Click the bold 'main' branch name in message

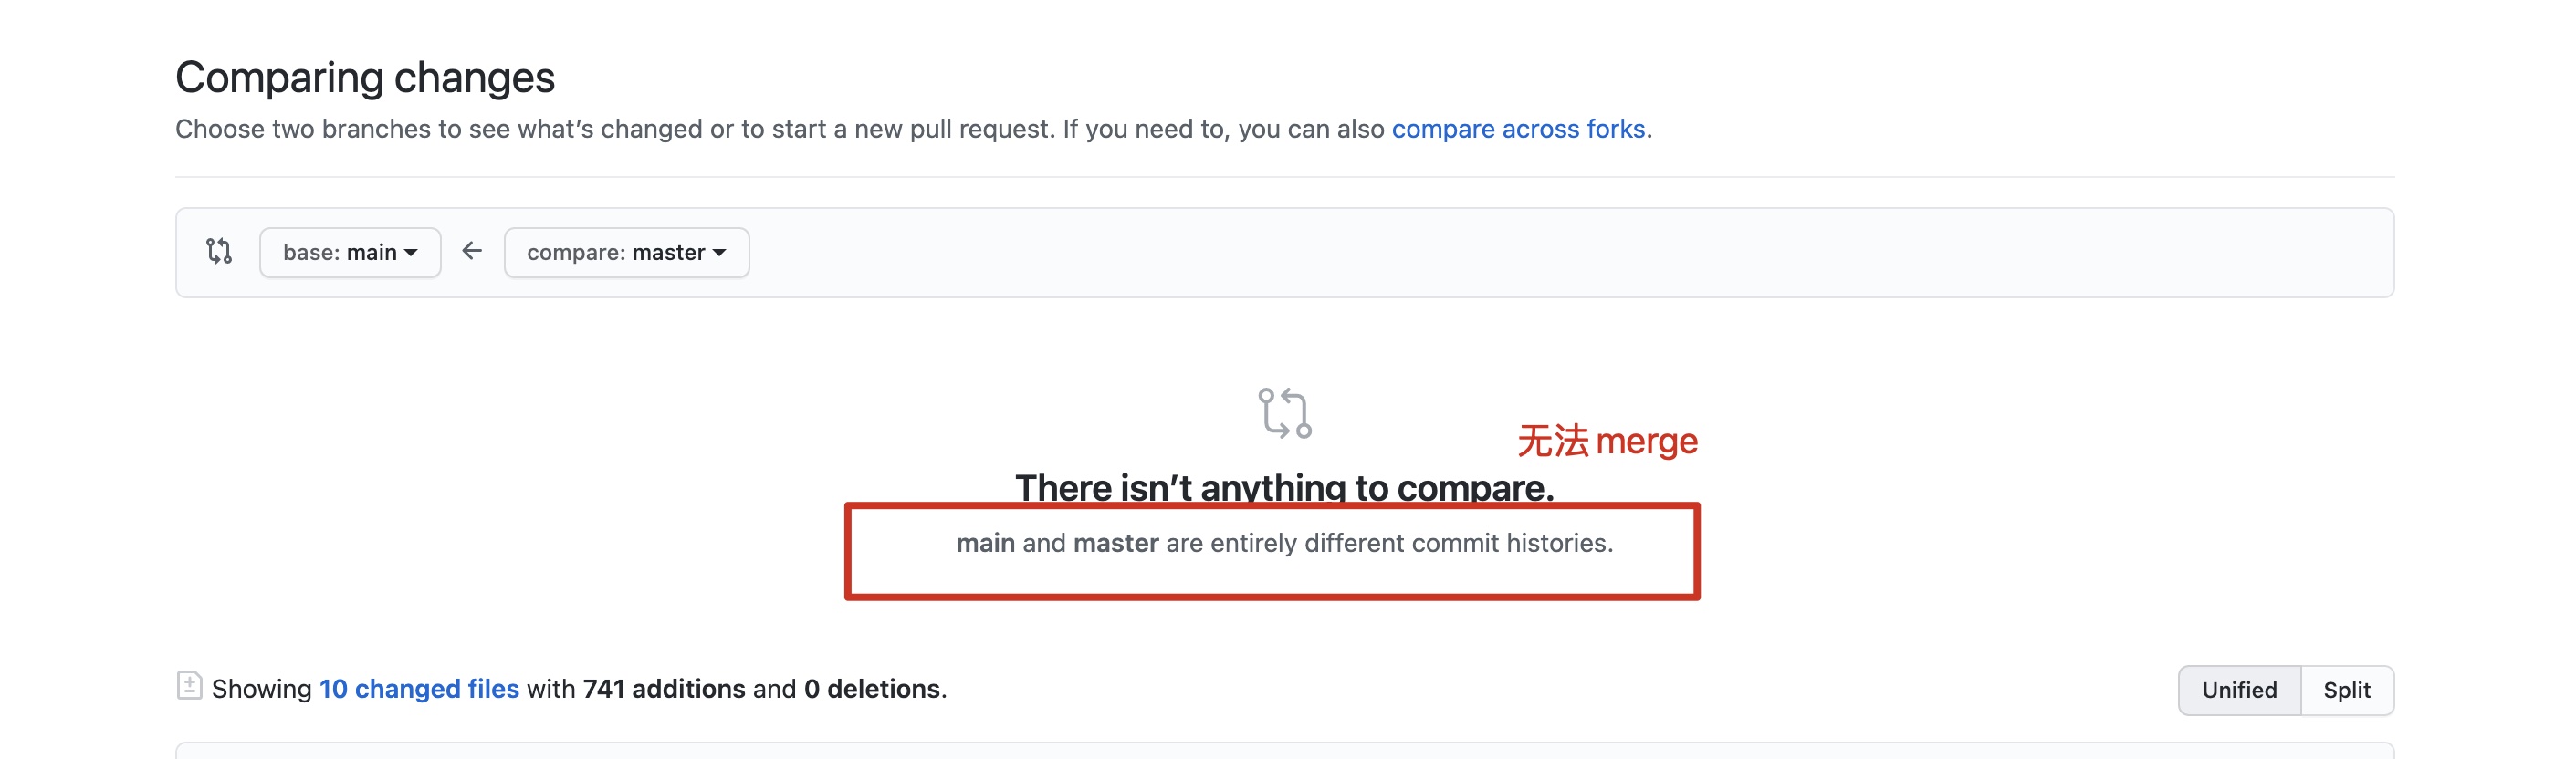985,543
